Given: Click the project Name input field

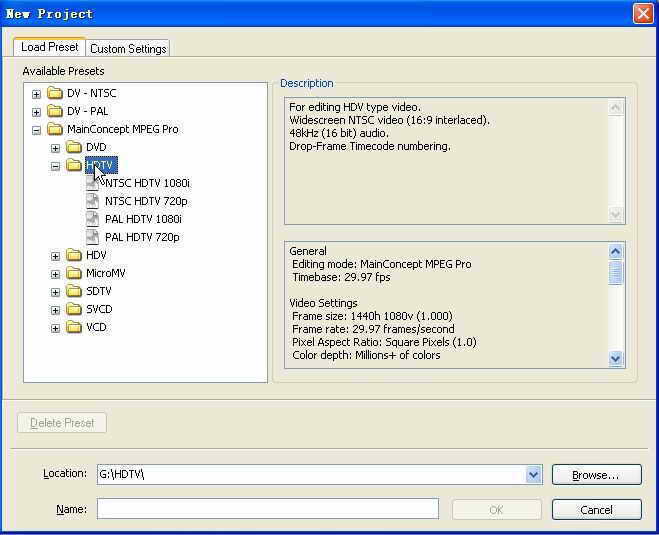Looking at the screenshot, I should pos(267,509).
